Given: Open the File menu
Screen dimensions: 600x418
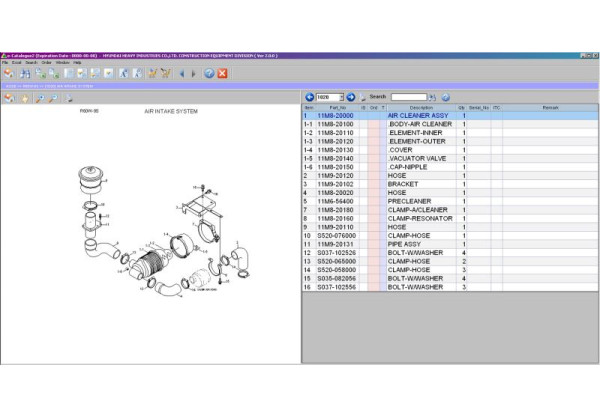Looking at the screenshot, I should pos(5,62).
